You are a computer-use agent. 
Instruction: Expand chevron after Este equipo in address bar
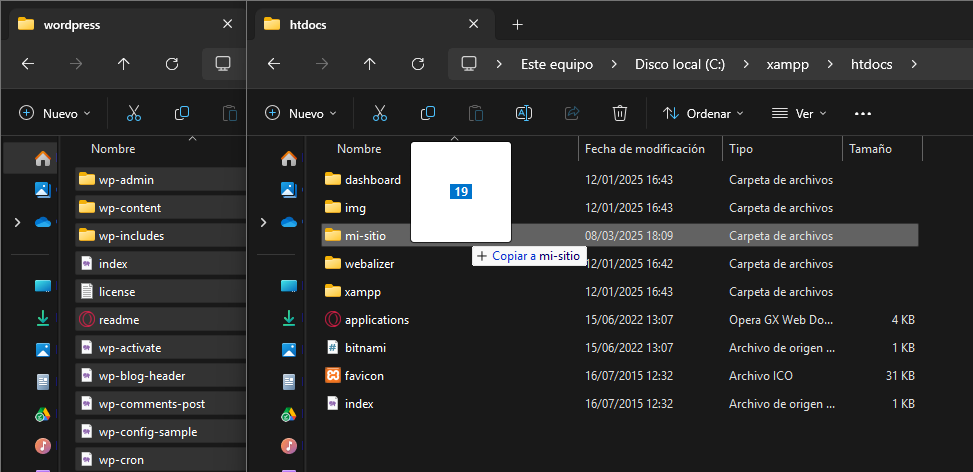pyautogui.click(x=614, y=65)
